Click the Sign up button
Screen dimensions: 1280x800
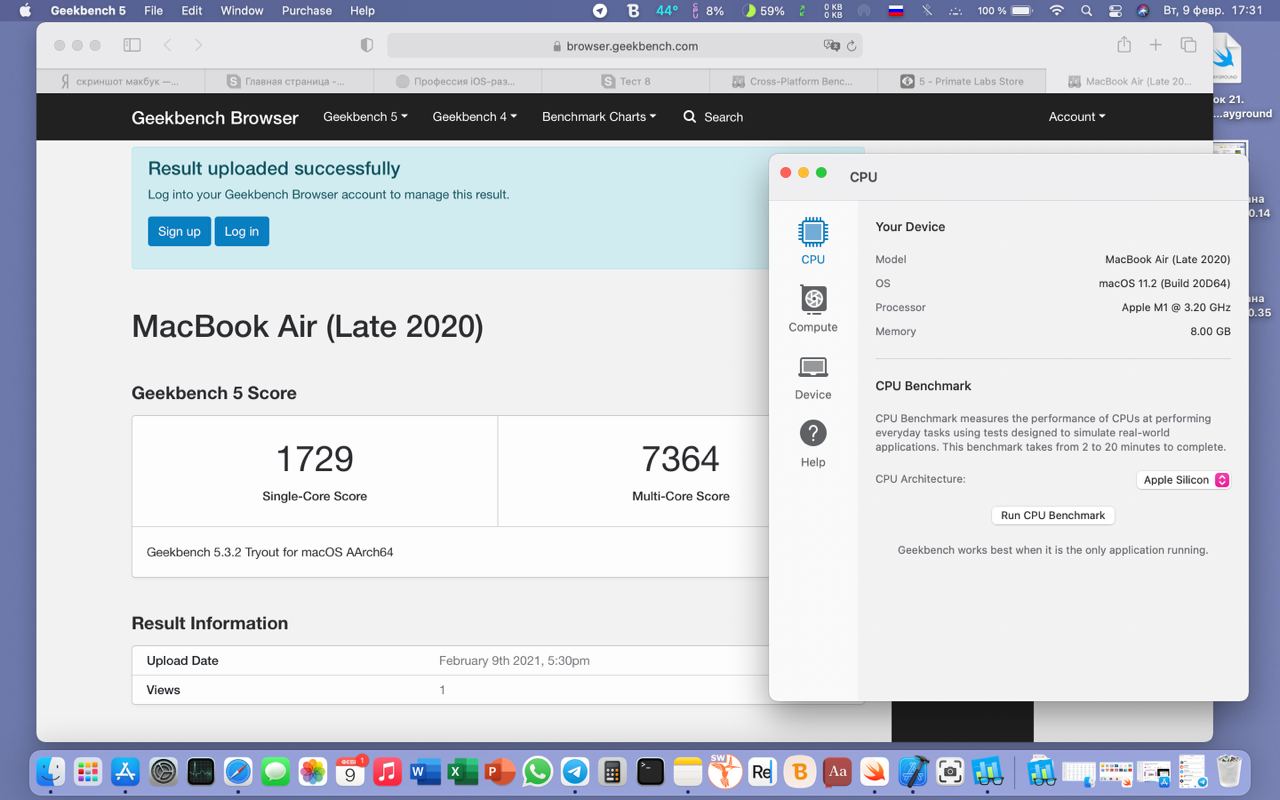(x=179, y=231)
